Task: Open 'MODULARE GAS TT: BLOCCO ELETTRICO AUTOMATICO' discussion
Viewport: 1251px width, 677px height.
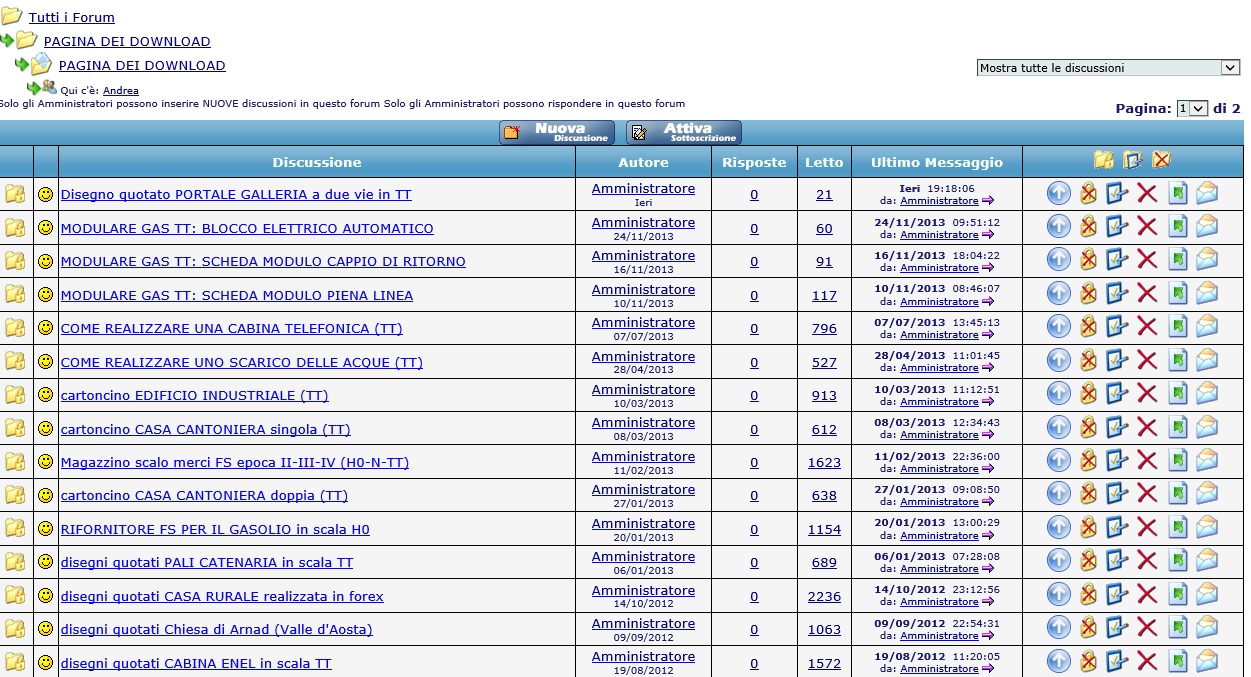Action: [247, 228]
